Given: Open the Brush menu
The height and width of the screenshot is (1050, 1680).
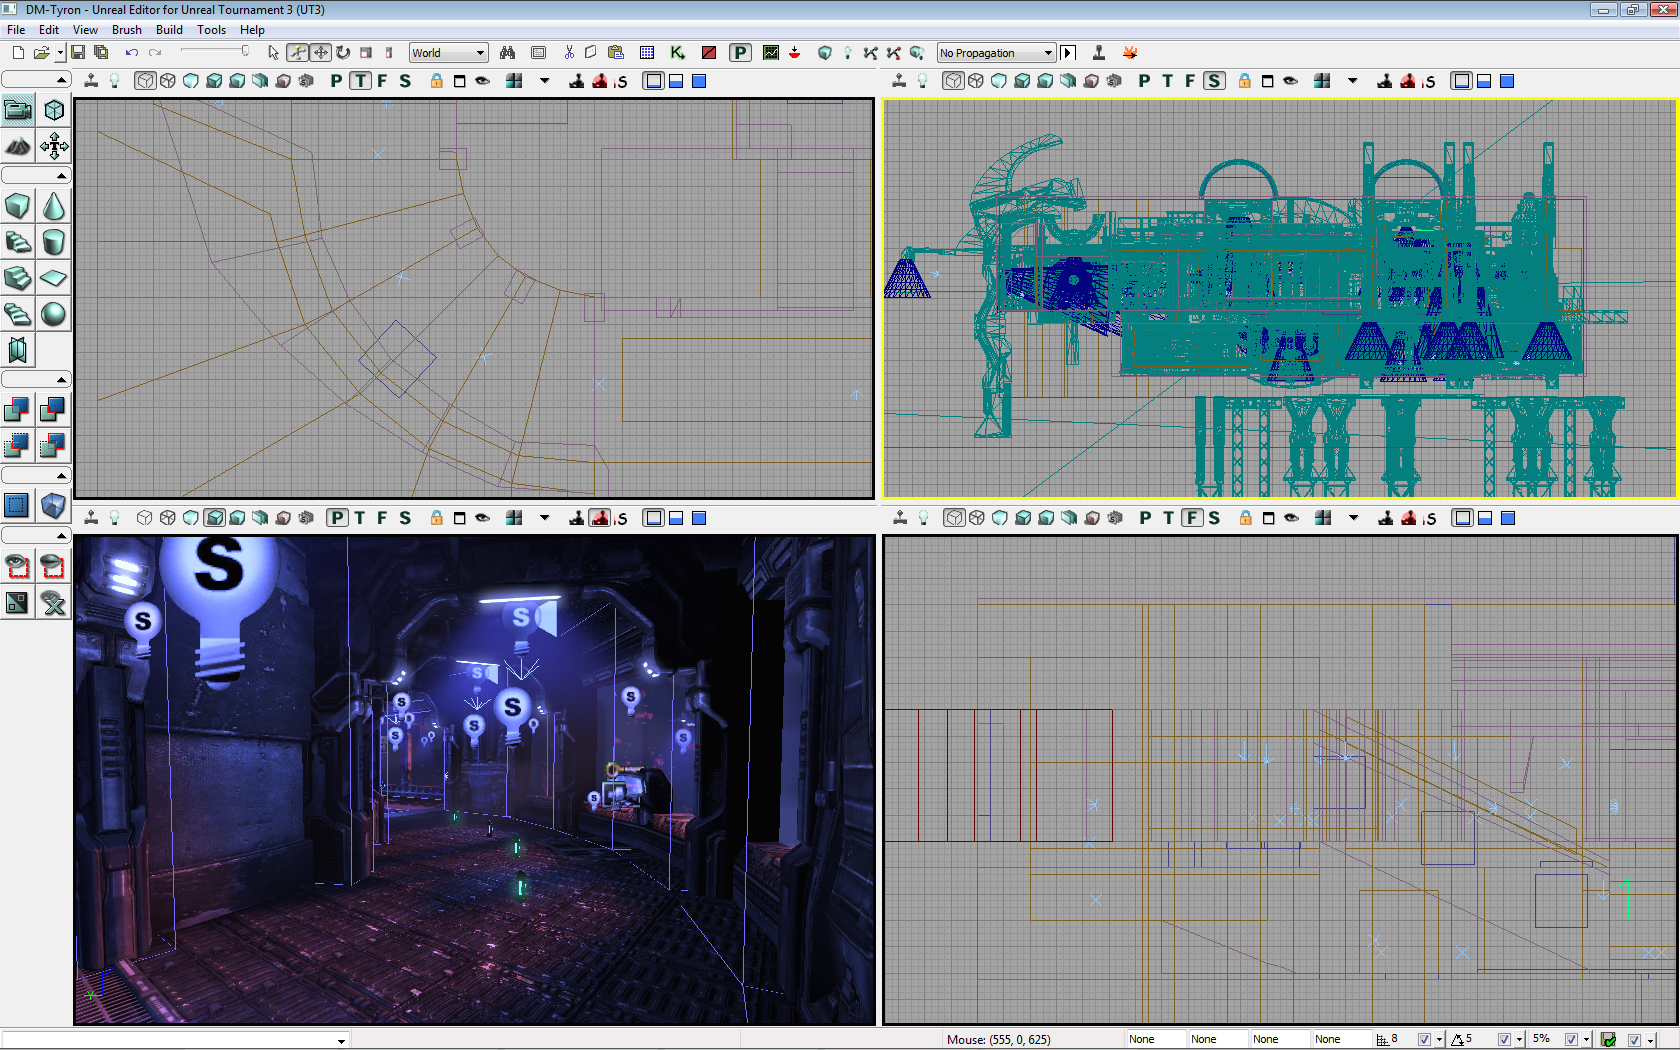Looking at the screenshot, I should coord(127,30).
